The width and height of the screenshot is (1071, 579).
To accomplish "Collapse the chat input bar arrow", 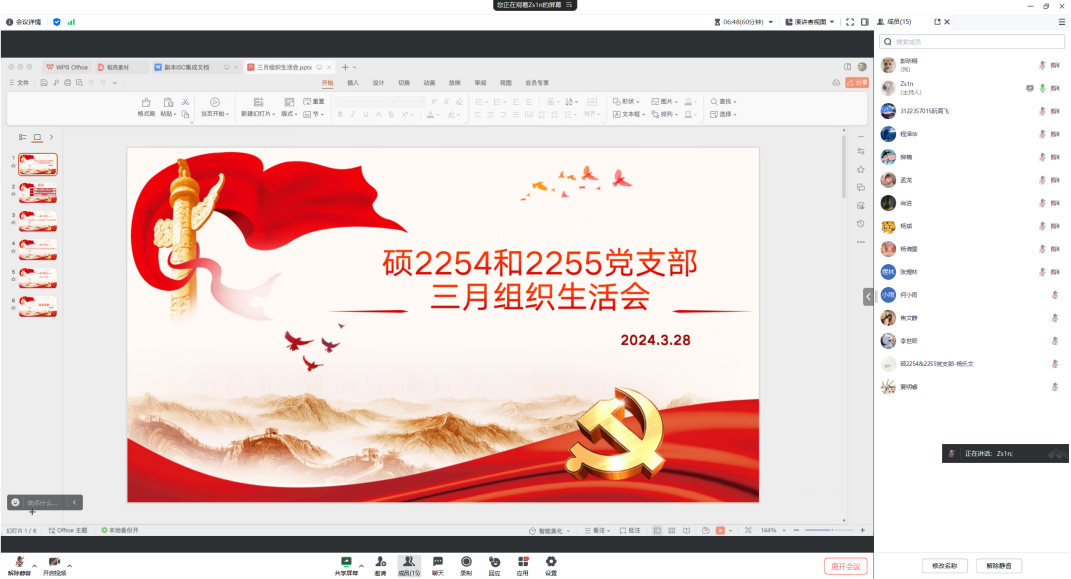I will coord(74,503).
